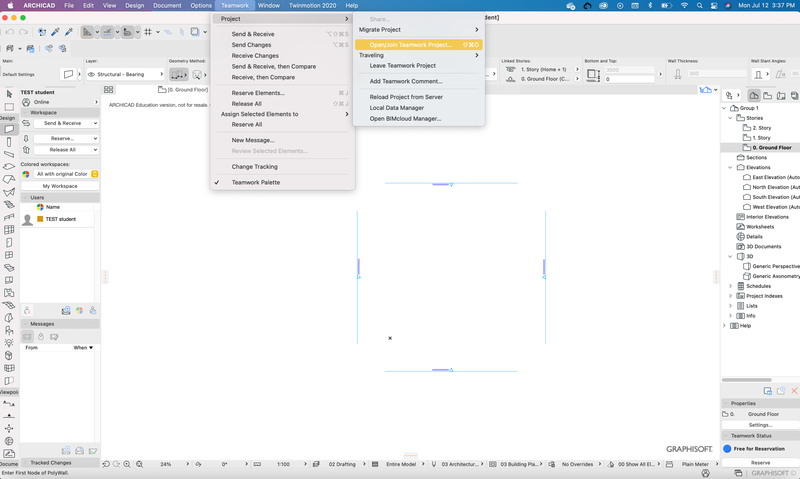This screenshot has height=479, width=800.
Task: Click the floor plan grid view icon
Action: (109, 89)
